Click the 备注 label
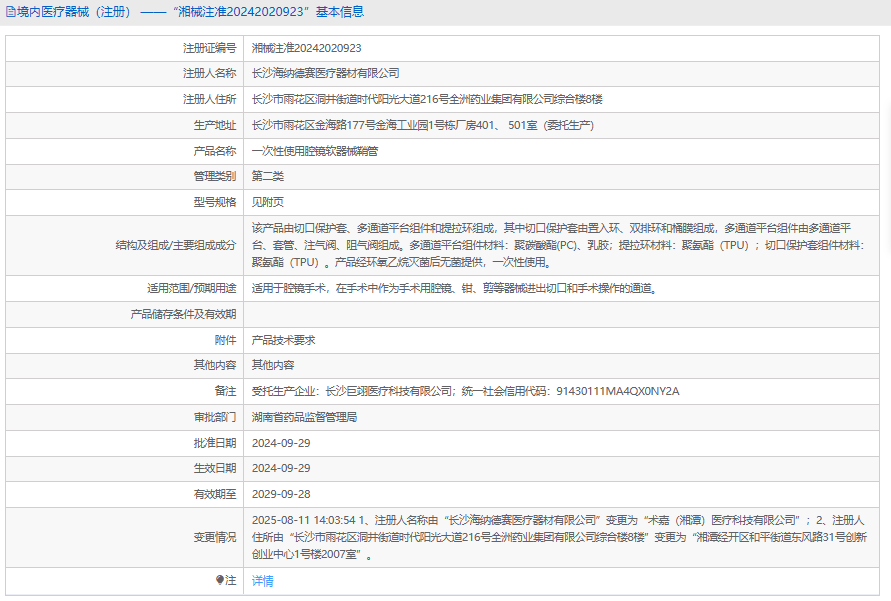Screen dimensions: 891x601 [225, 391]
